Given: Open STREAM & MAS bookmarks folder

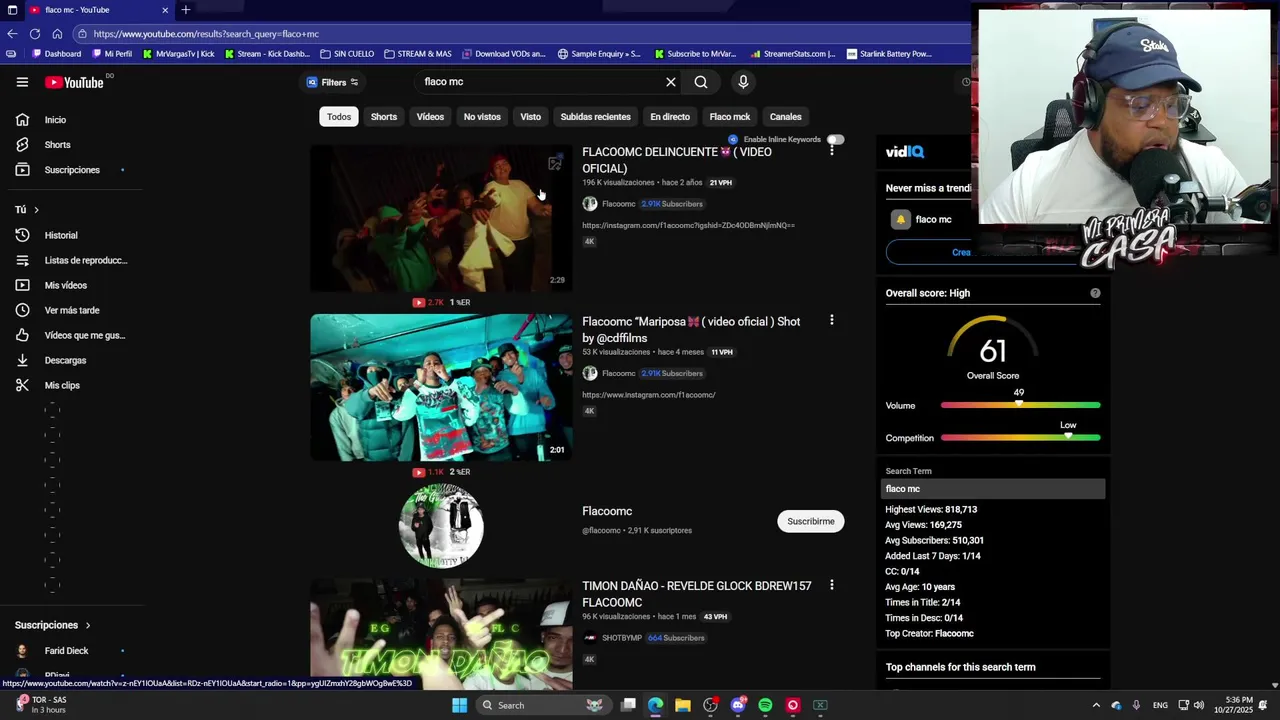Looking at the screenshot, I should (x=418, y=54).
